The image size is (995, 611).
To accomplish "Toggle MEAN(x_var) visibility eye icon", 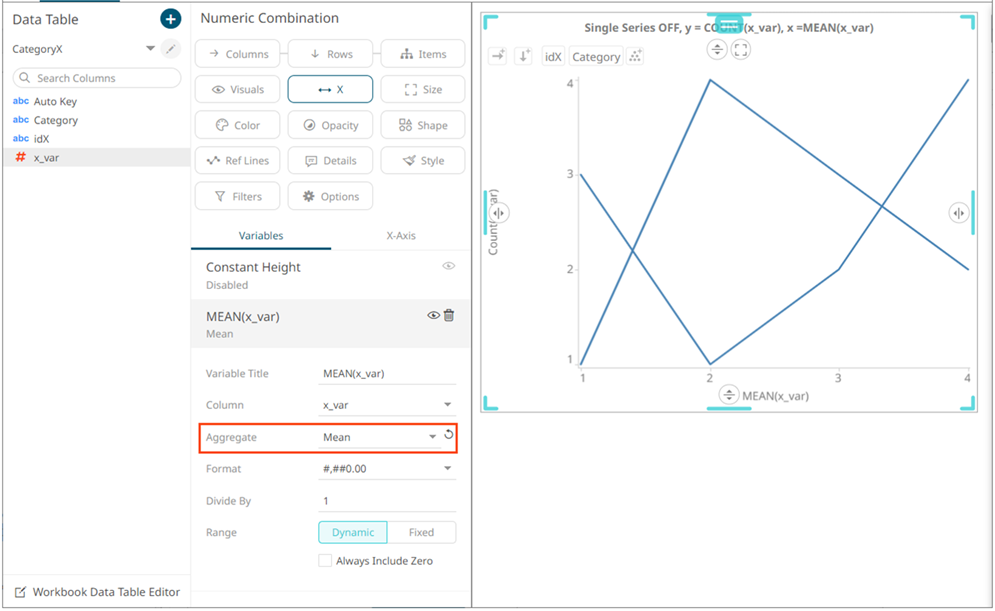I will point(433,315).
